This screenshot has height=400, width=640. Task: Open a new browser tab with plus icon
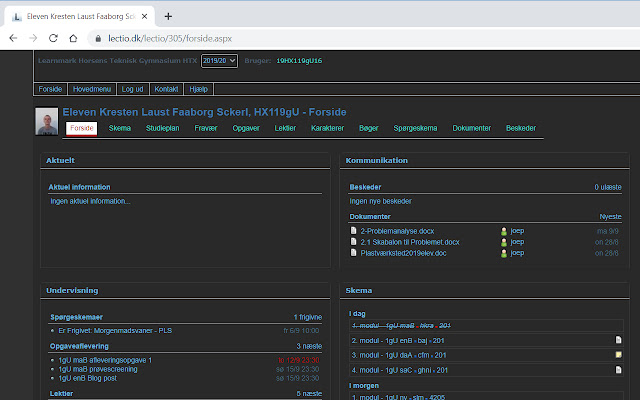click(168, 16)
